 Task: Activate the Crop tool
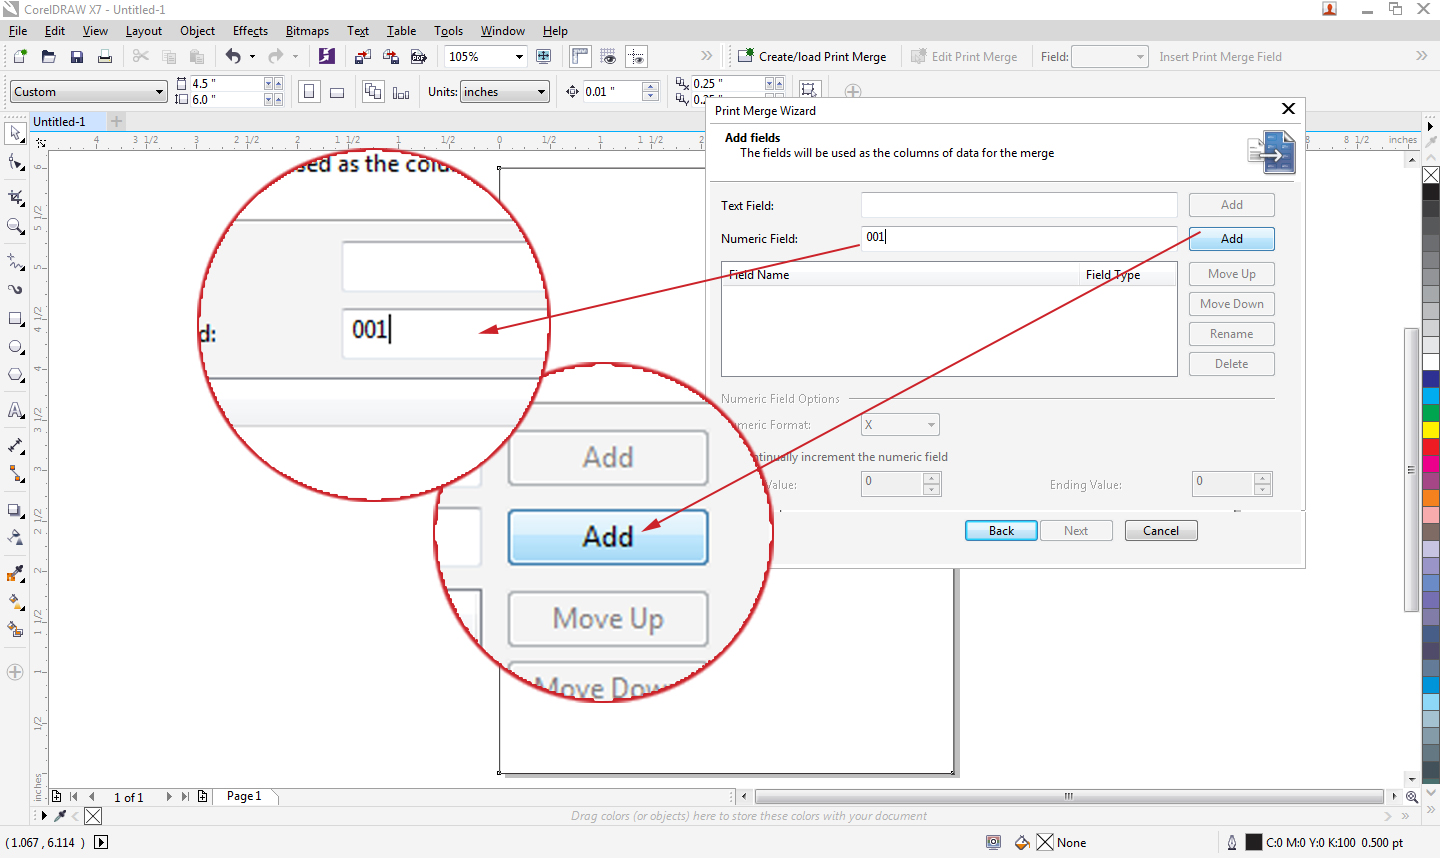(x=15, y=195)
